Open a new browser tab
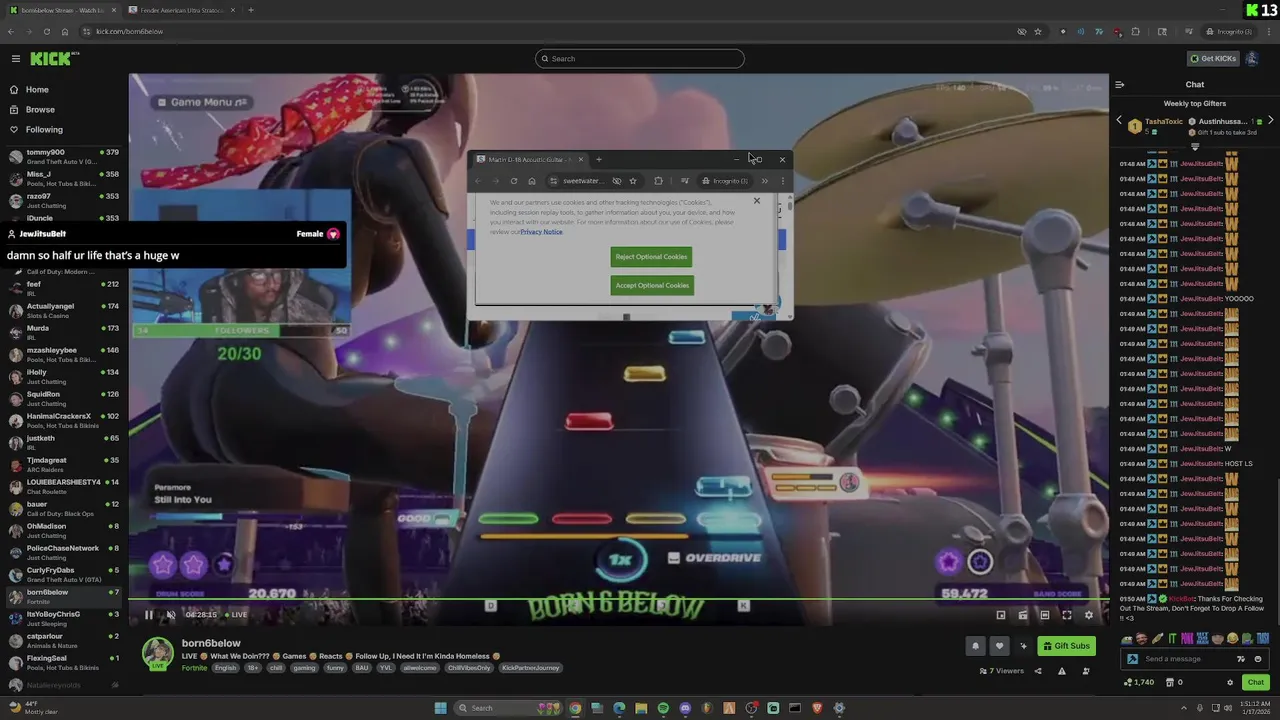The width and height of the screenshot is (1280, 720). (251, 10)
